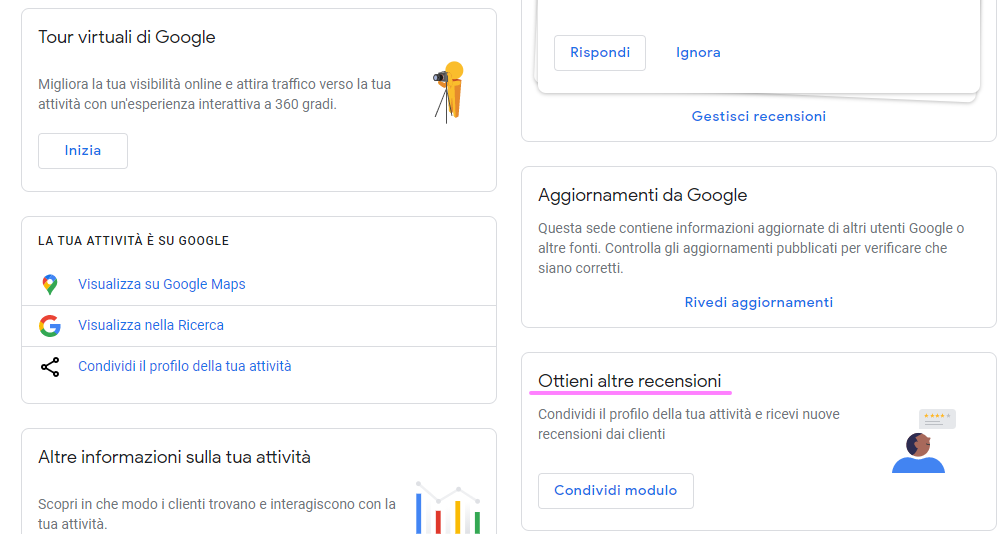The height and width of the screenshot is (534, 1000).
Task: Click the share icon beside Condividi il profilo
Action: click(x=50, y=367)
